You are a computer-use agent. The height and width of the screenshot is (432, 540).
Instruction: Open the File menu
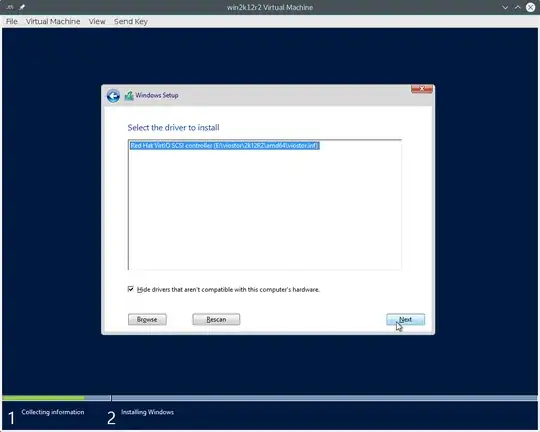(12, 21)
